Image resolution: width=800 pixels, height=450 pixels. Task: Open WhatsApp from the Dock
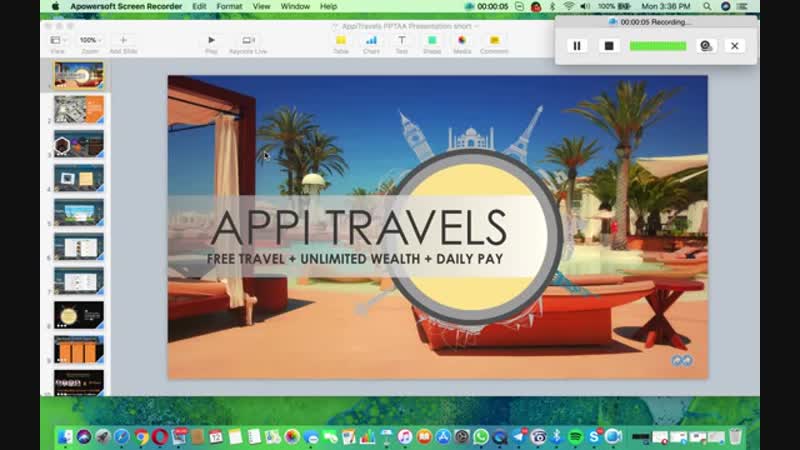click(481, 437)
